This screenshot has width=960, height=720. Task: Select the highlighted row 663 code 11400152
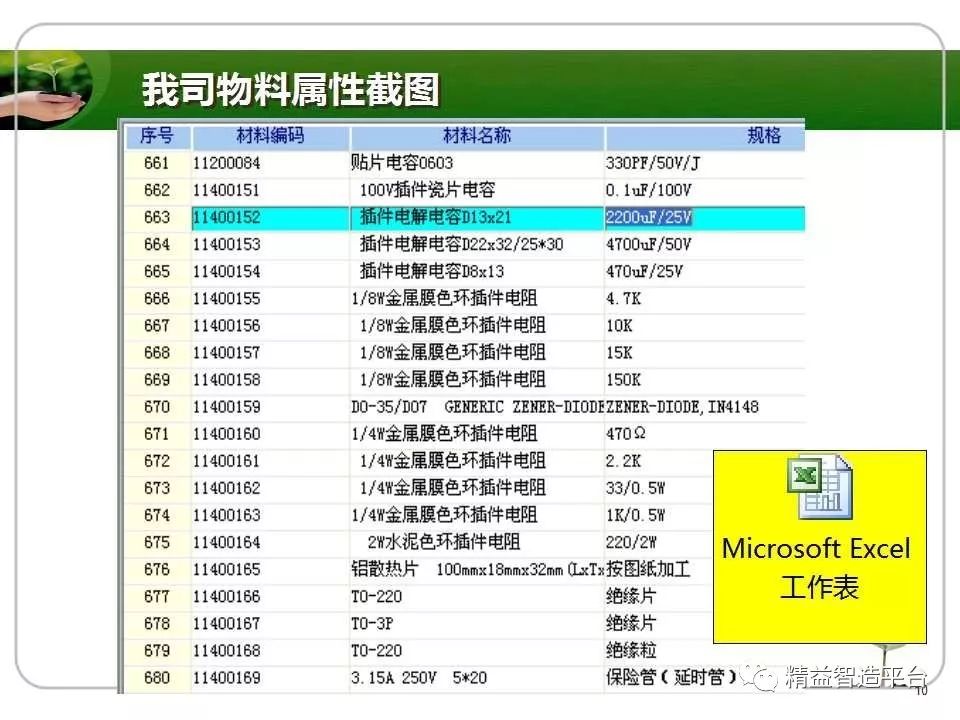coord(226,217)
